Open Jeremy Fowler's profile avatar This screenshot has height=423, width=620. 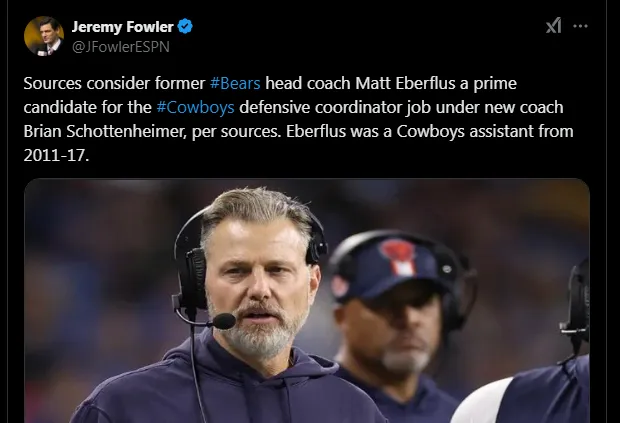(43, 36)
